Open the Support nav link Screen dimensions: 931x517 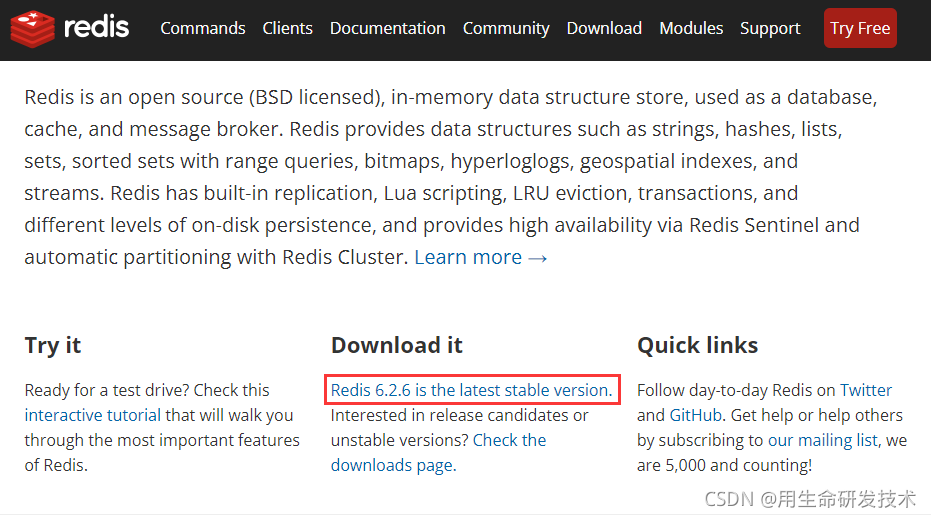[770, 28]
